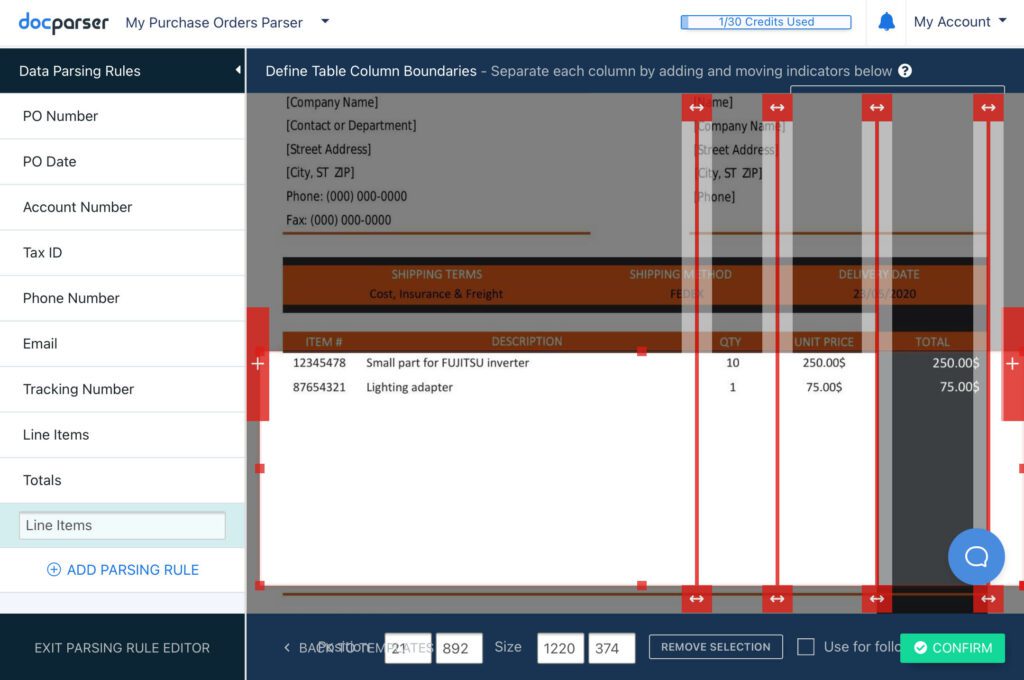The image size is (1024, 680).
Task: Click the green CONFIRM button
Action: point(952,647)
